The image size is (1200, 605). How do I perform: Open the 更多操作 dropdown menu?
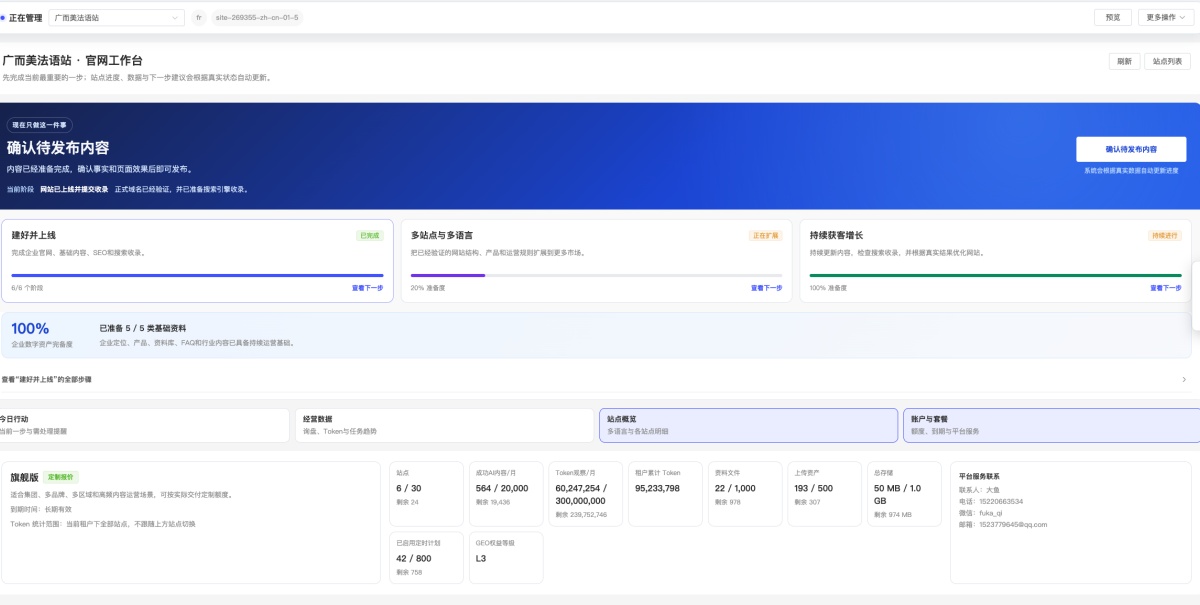pos(1165,17)
